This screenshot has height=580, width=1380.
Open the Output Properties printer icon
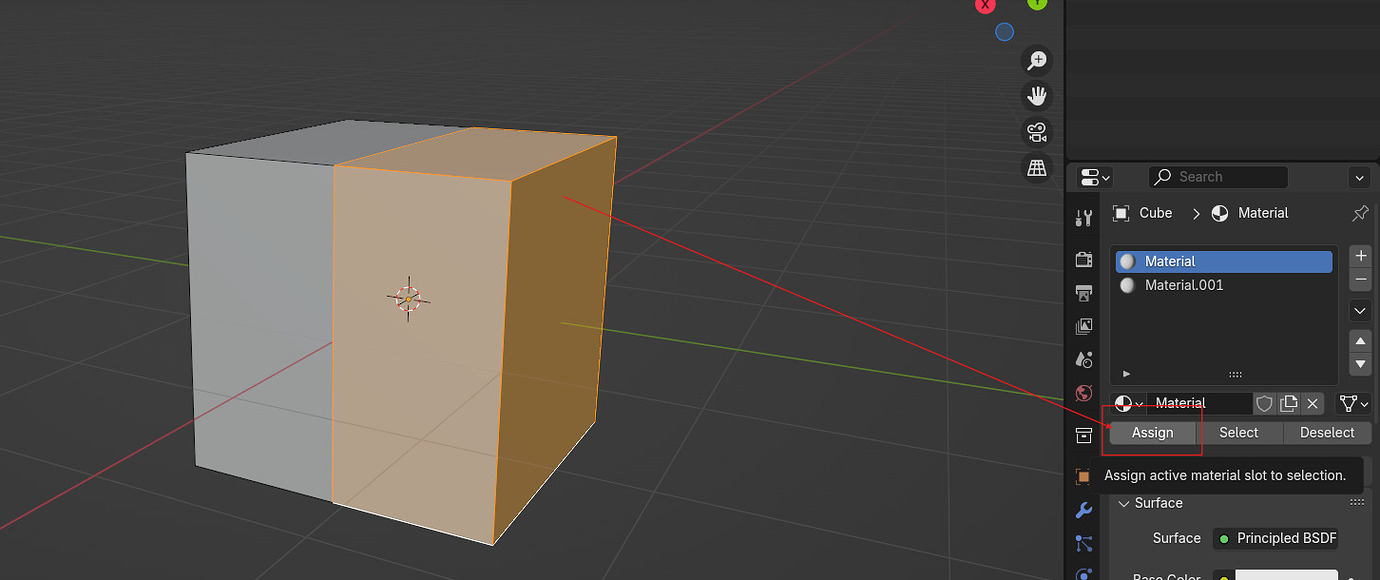(1083, 293)
